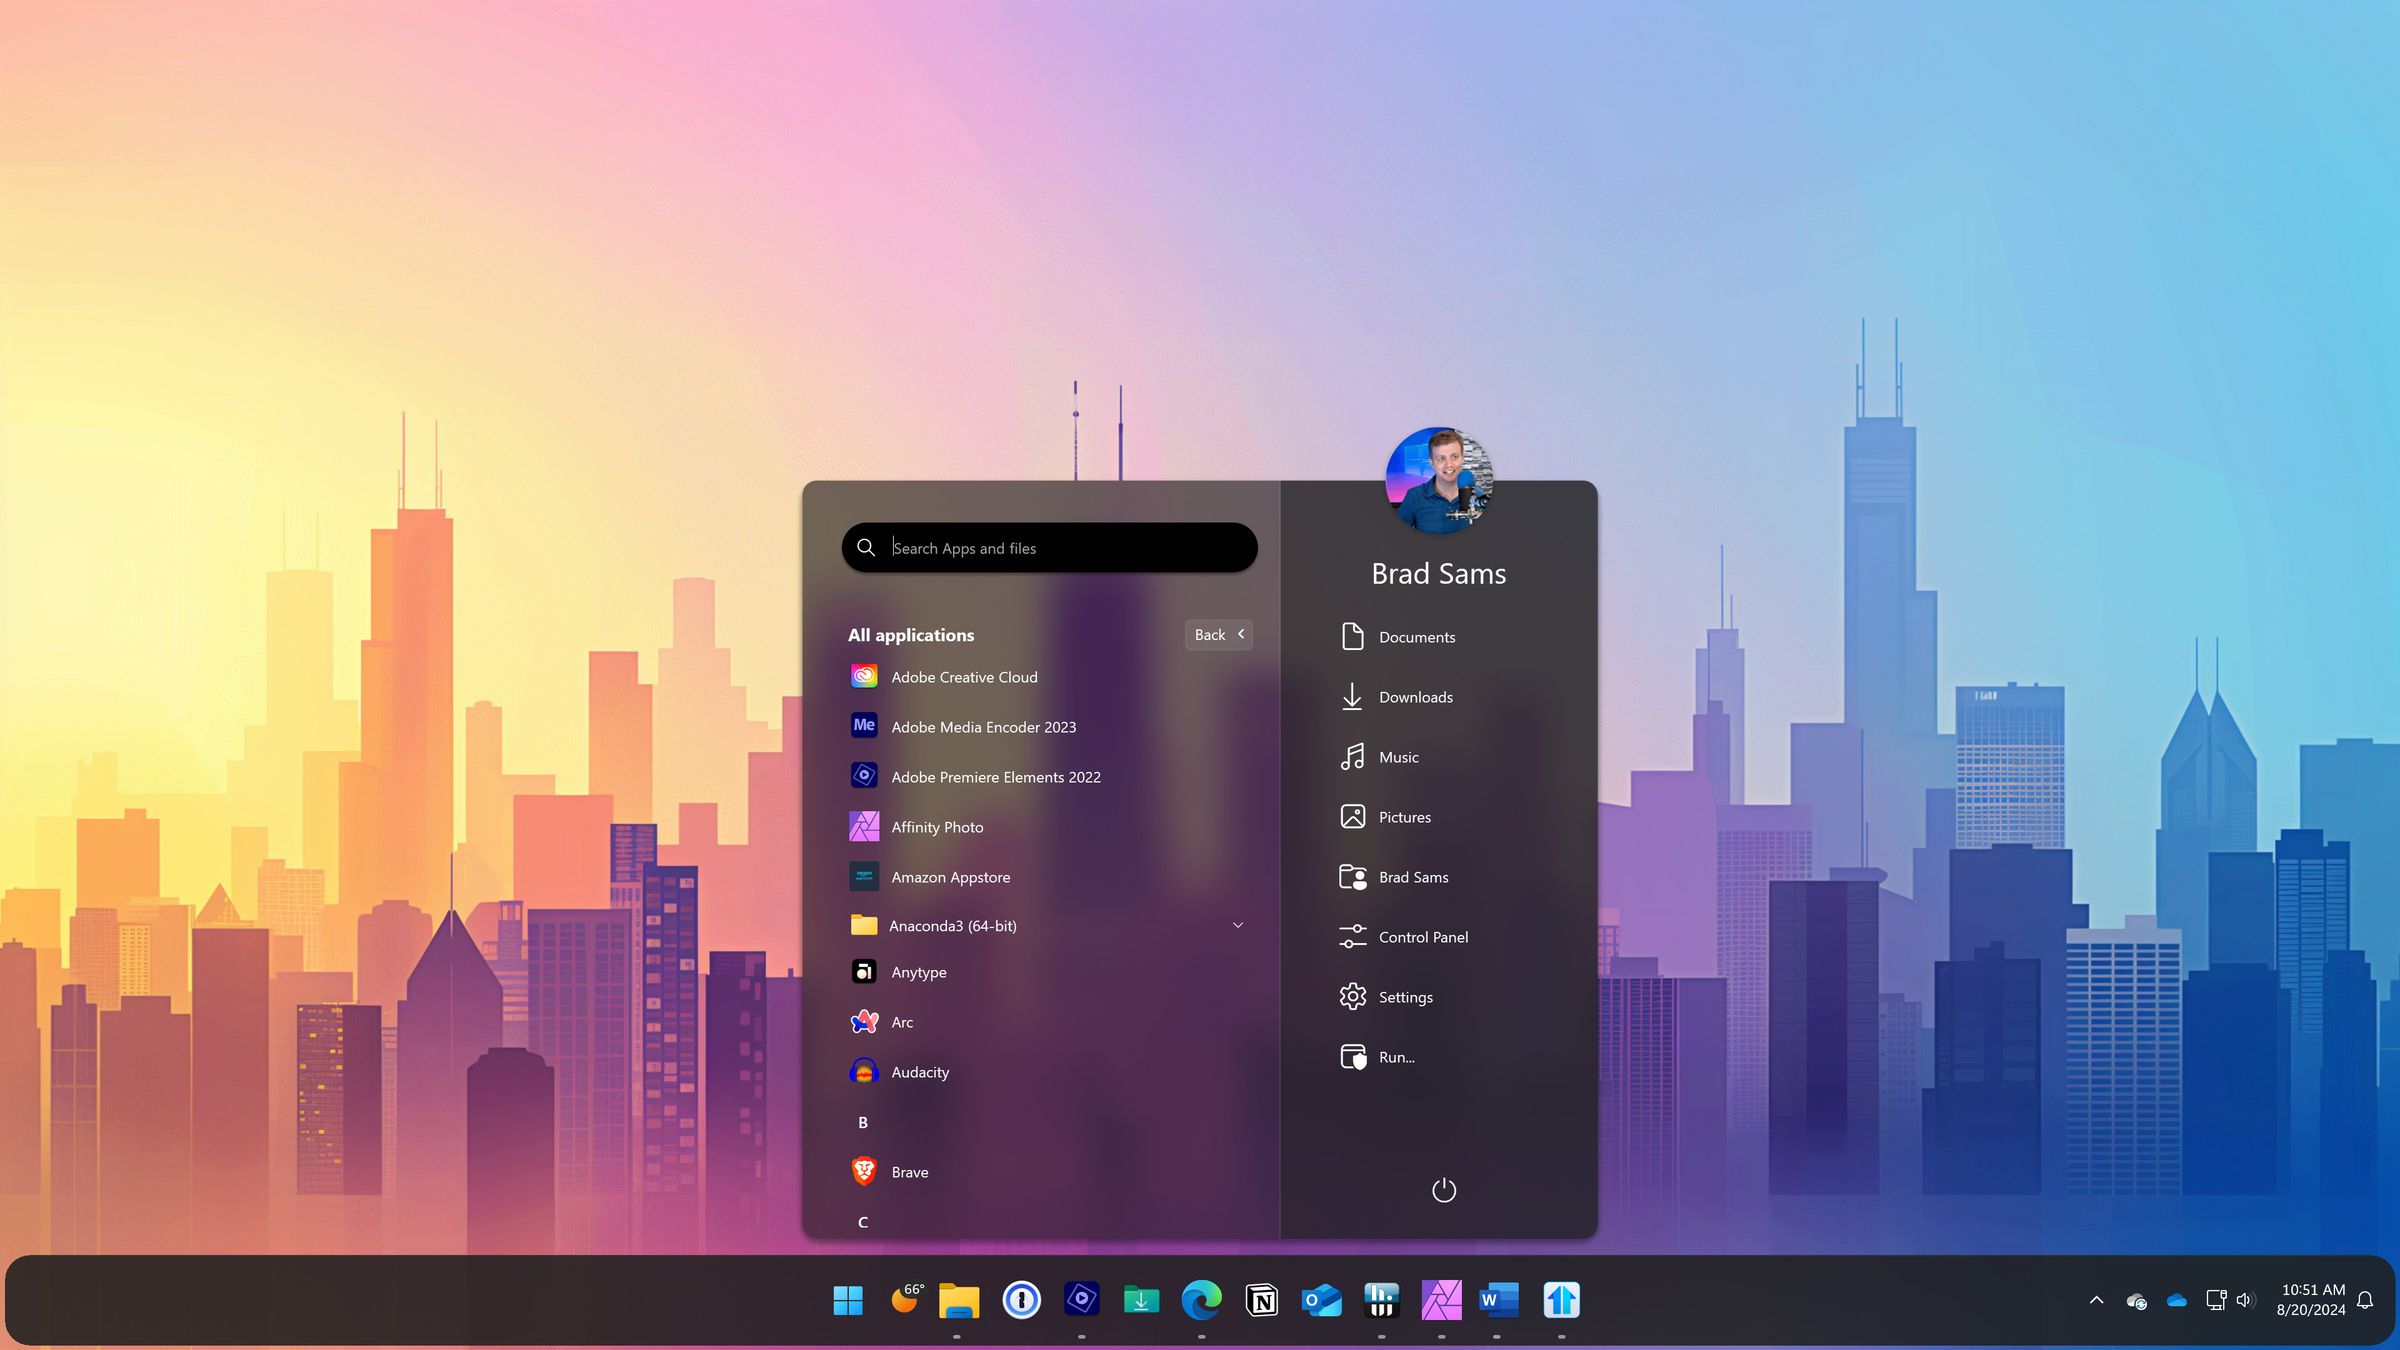Open Brave browser from list
This screenshot has width=2400, height=1350.
point(1048,1172)
